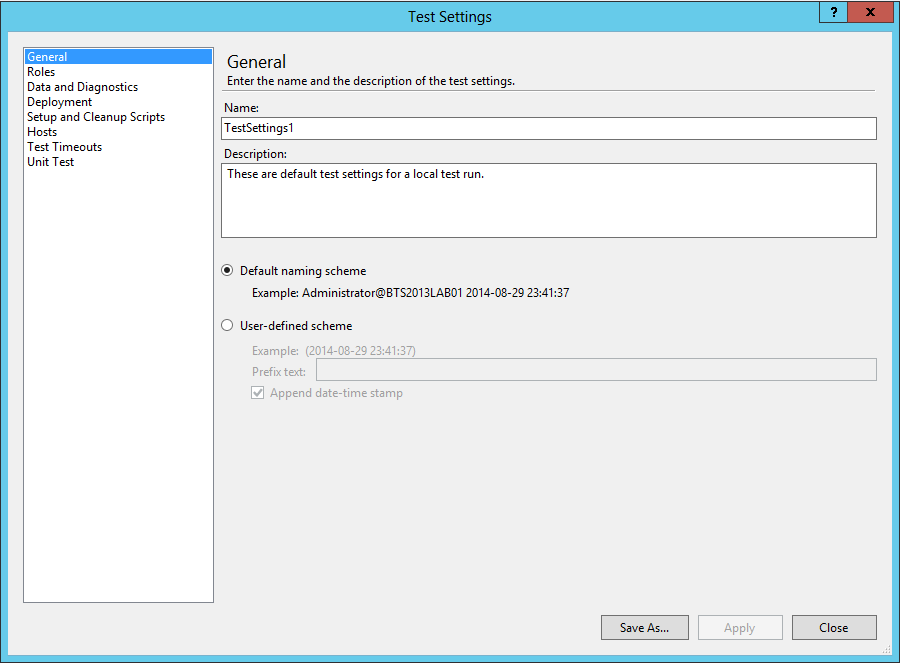
Task: Click the Apply button
Action: (740, 627)
